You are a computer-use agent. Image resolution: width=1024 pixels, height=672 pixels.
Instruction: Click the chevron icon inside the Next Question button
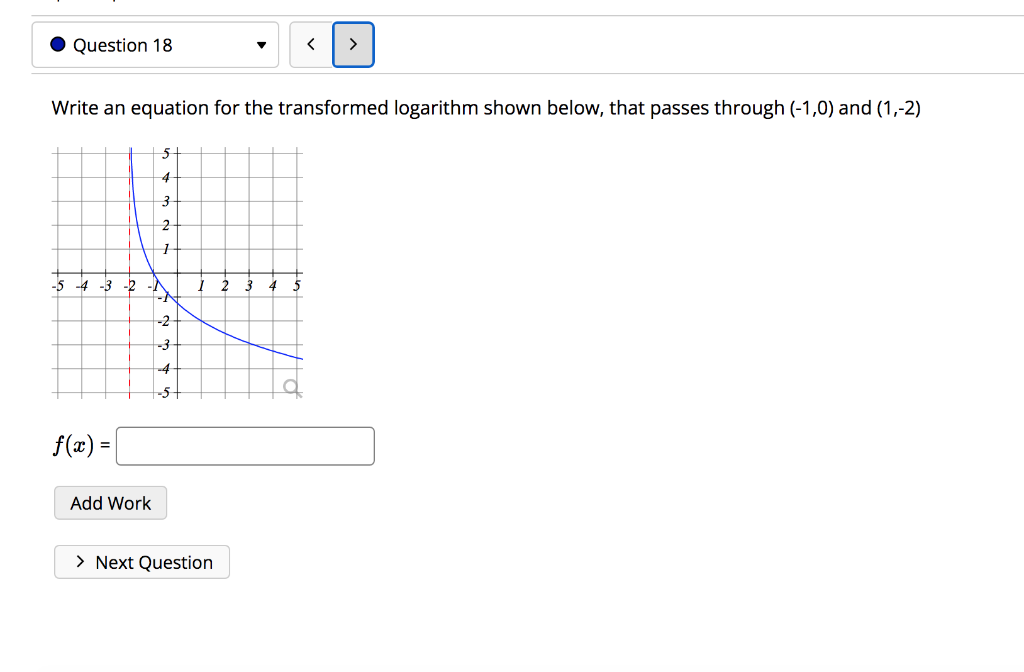79,561
